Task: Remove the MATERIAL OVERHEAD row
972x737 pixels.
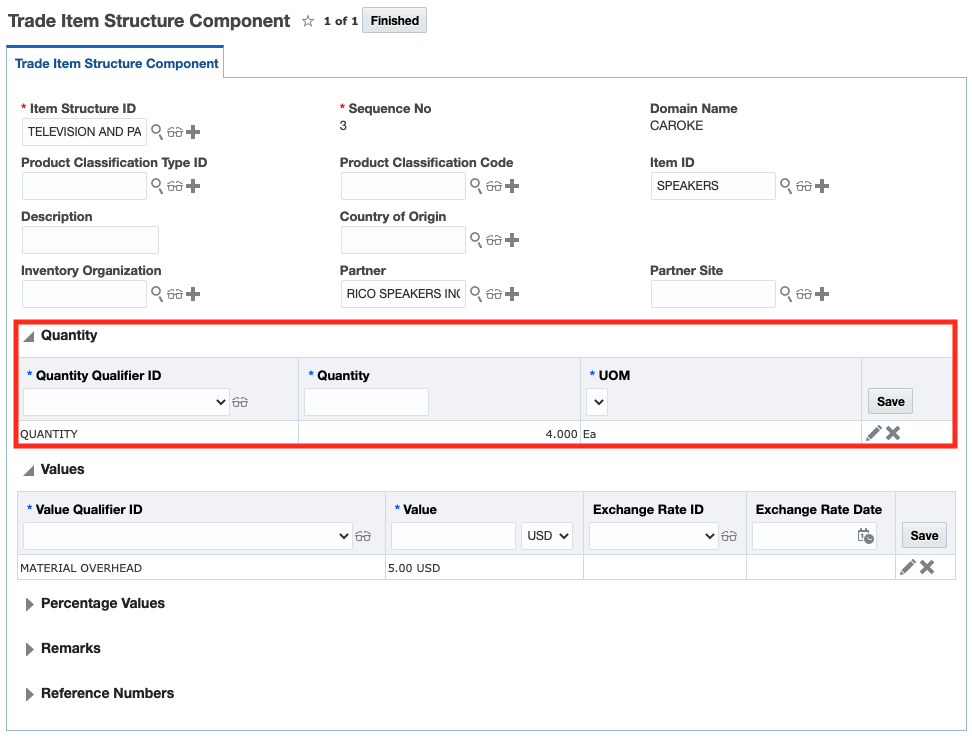Action: 927,567
